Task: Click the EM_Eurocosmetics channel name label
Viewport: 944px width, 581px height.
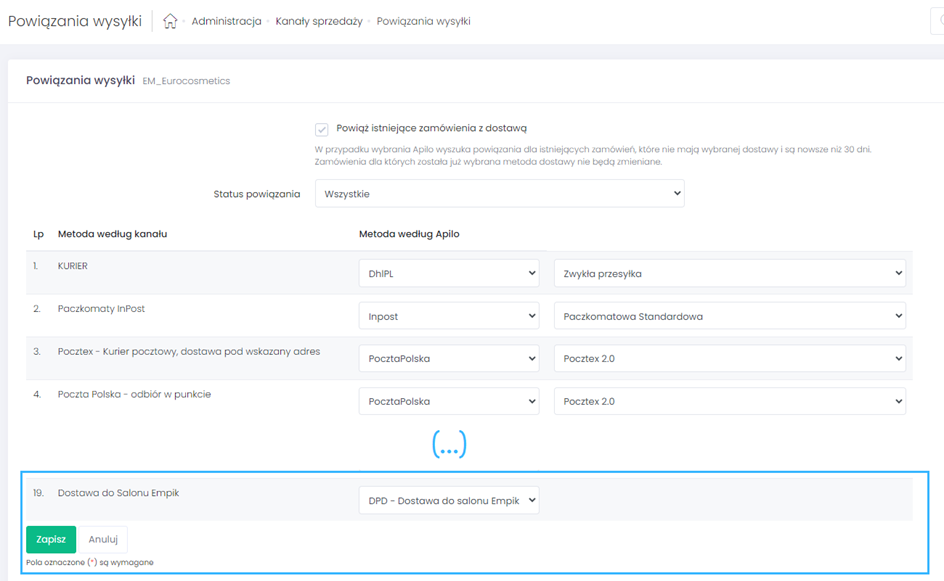Action: tap(186, 81)
